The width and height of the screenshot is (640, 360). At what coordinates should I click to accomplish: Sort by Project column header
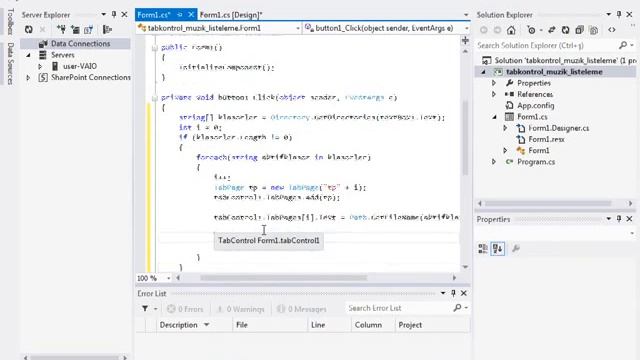(410, 325)
